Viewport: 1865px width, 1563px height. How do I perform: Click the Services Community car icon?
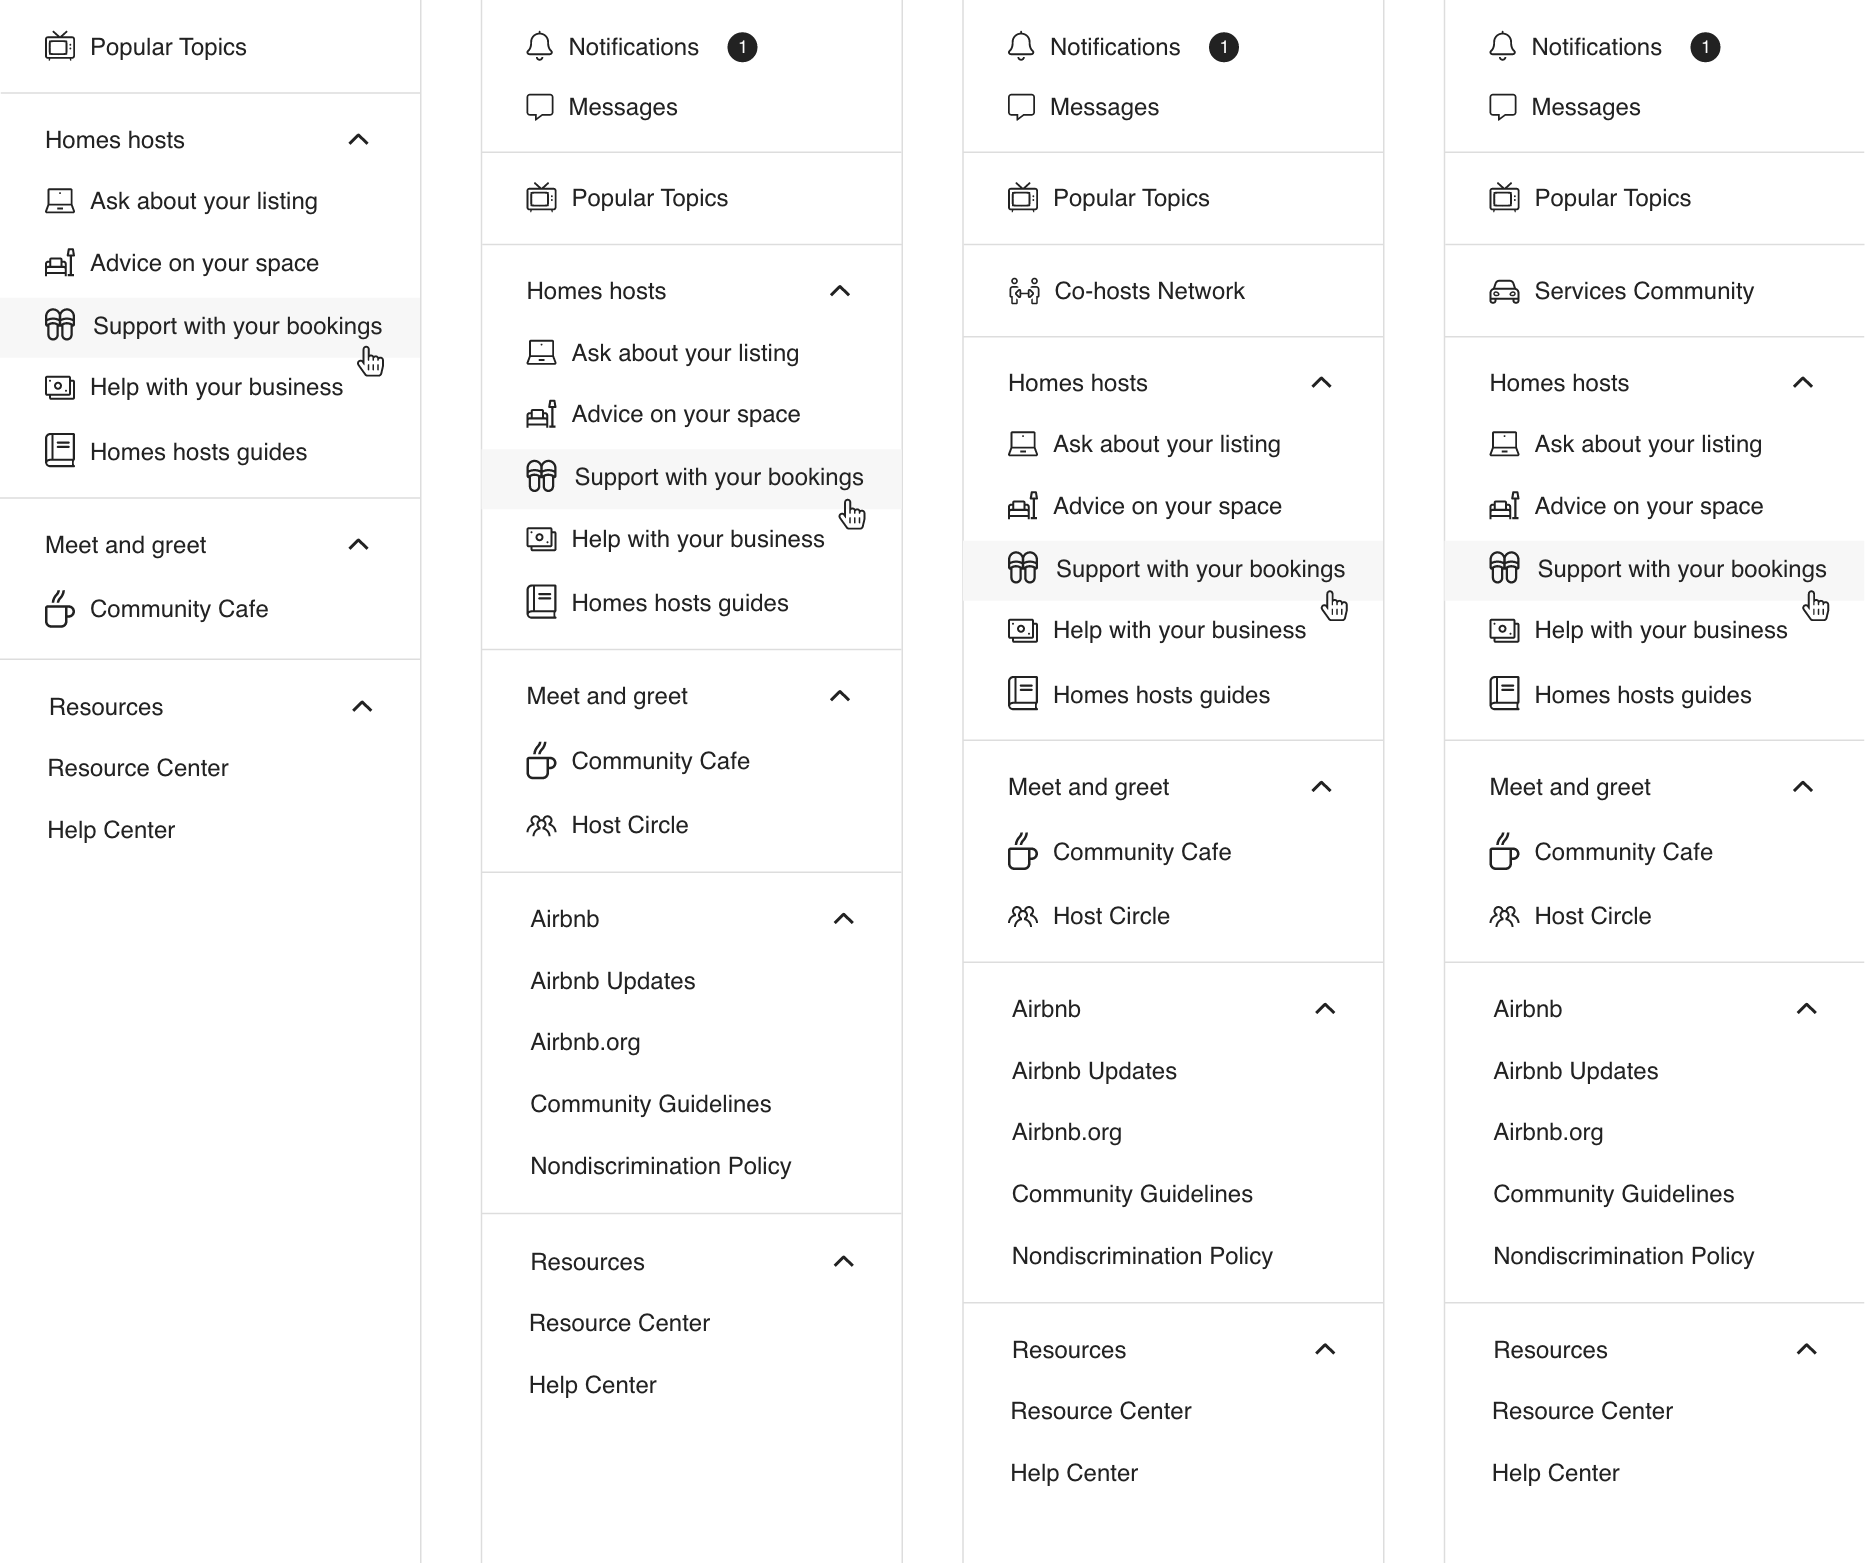click(1504, 291)
